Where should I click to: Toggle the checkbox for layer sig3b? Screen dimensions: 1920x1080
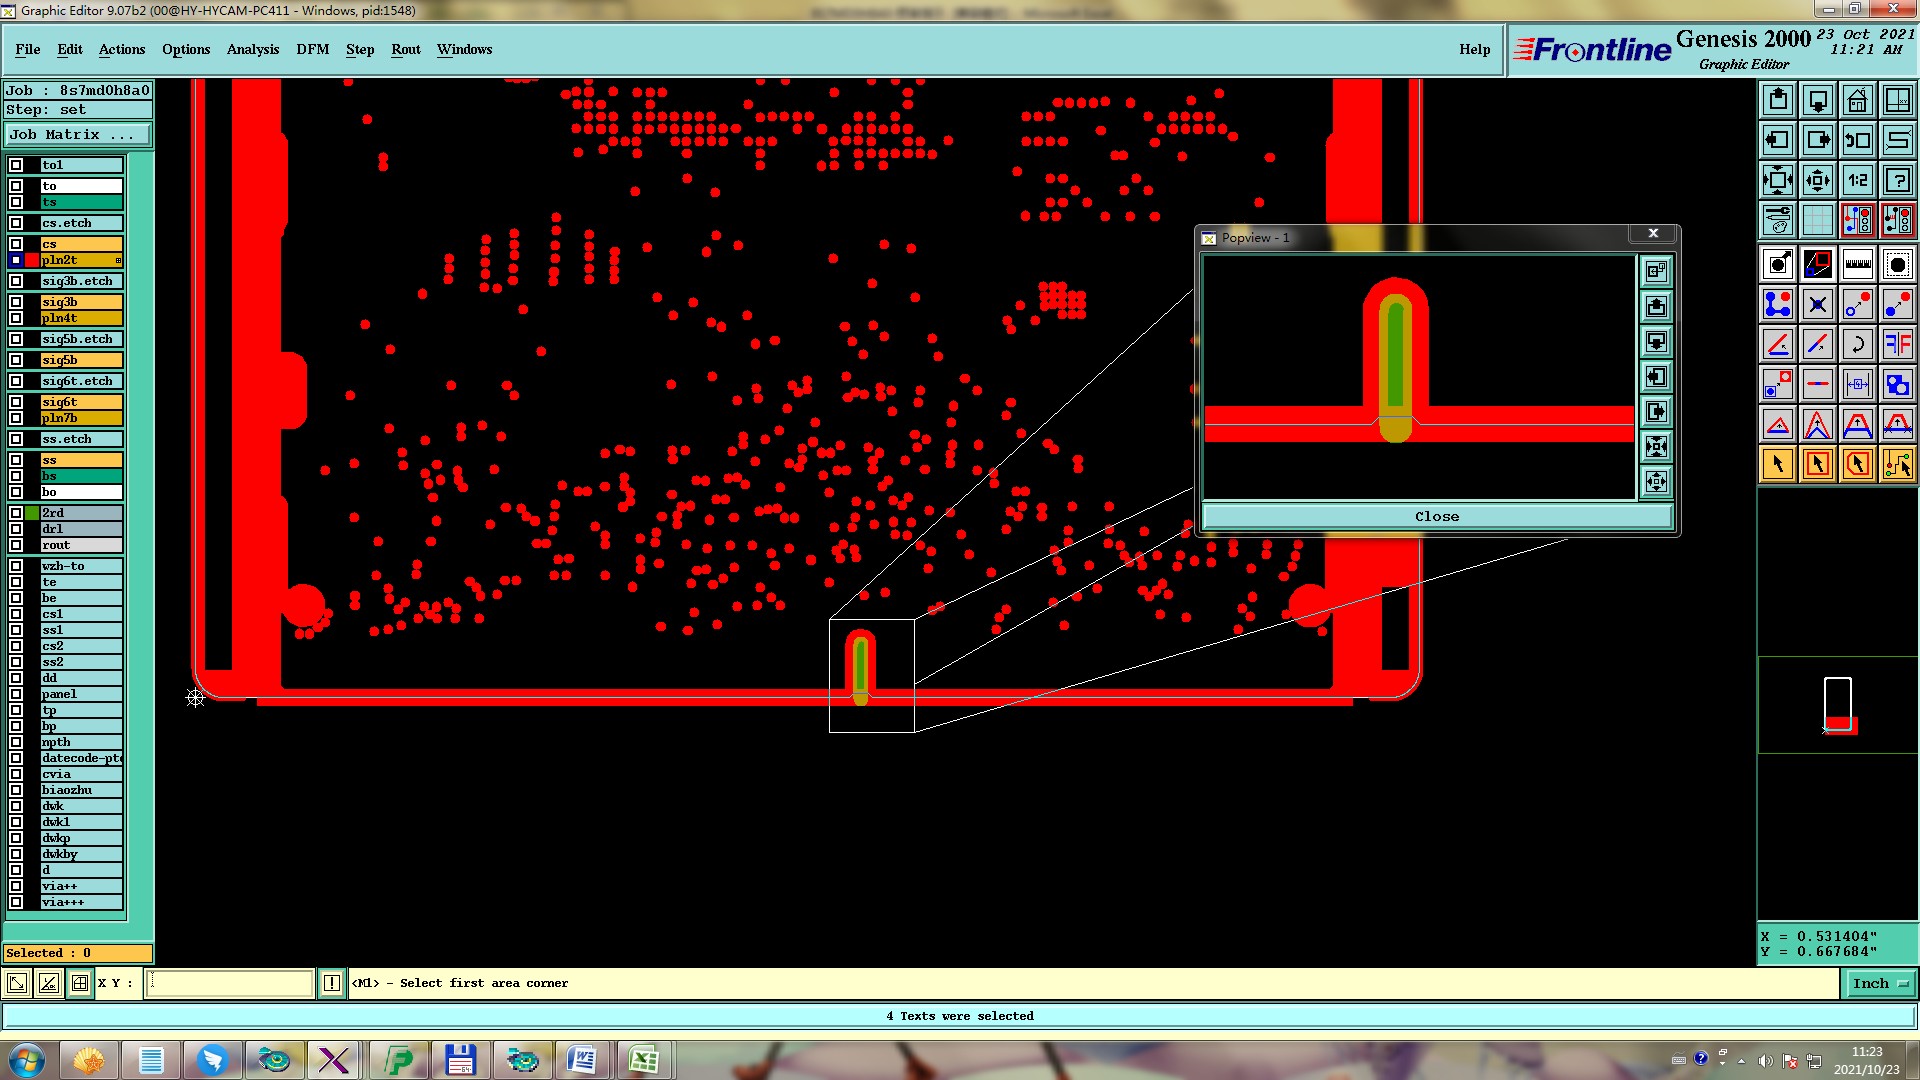coord(16,302)
